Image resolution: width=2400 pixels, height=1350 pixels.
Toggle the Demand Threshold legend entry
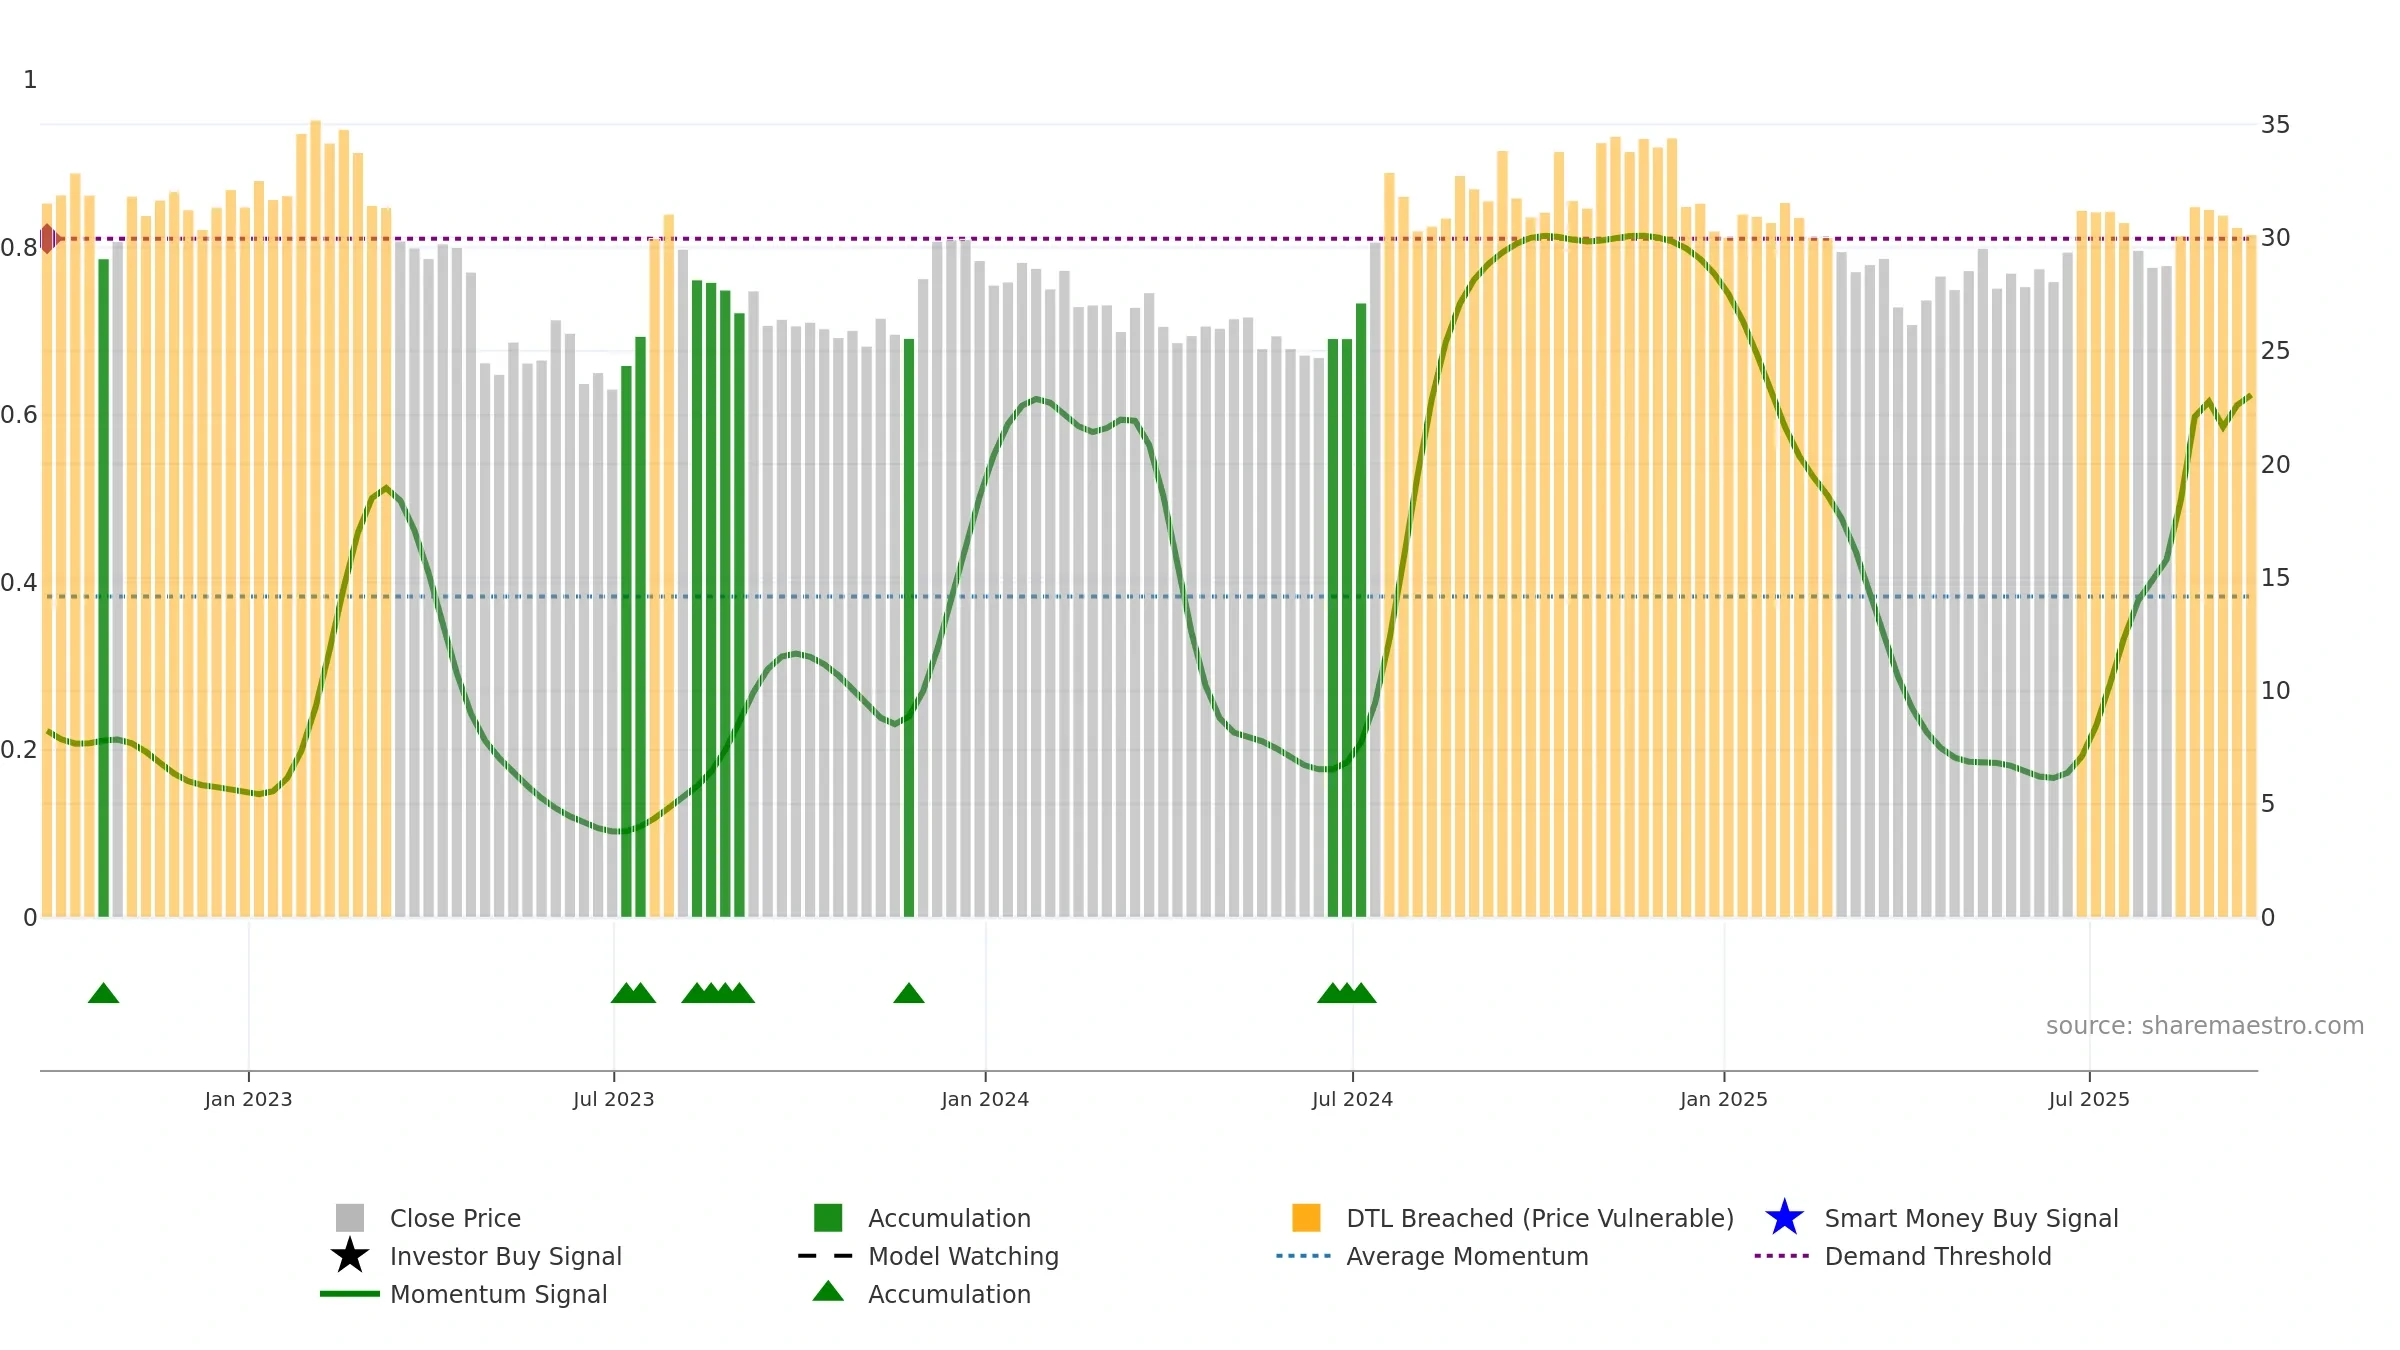[1937, 1256]
